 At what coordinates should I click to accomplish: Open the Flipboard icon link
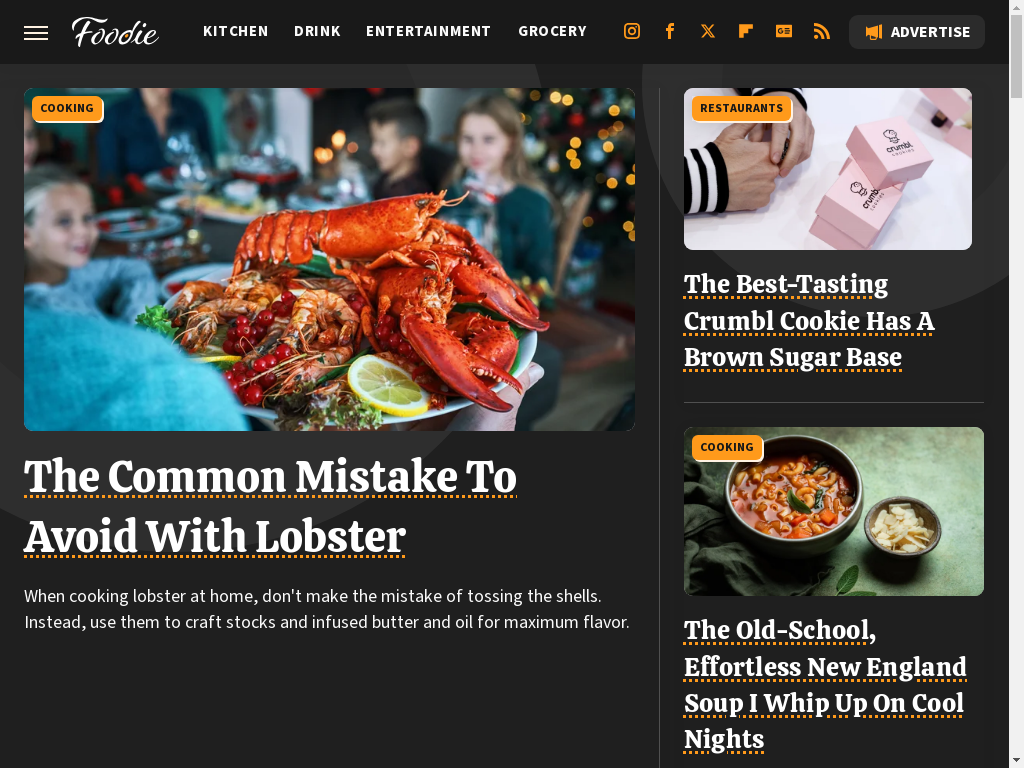click(x=745, y=31)
